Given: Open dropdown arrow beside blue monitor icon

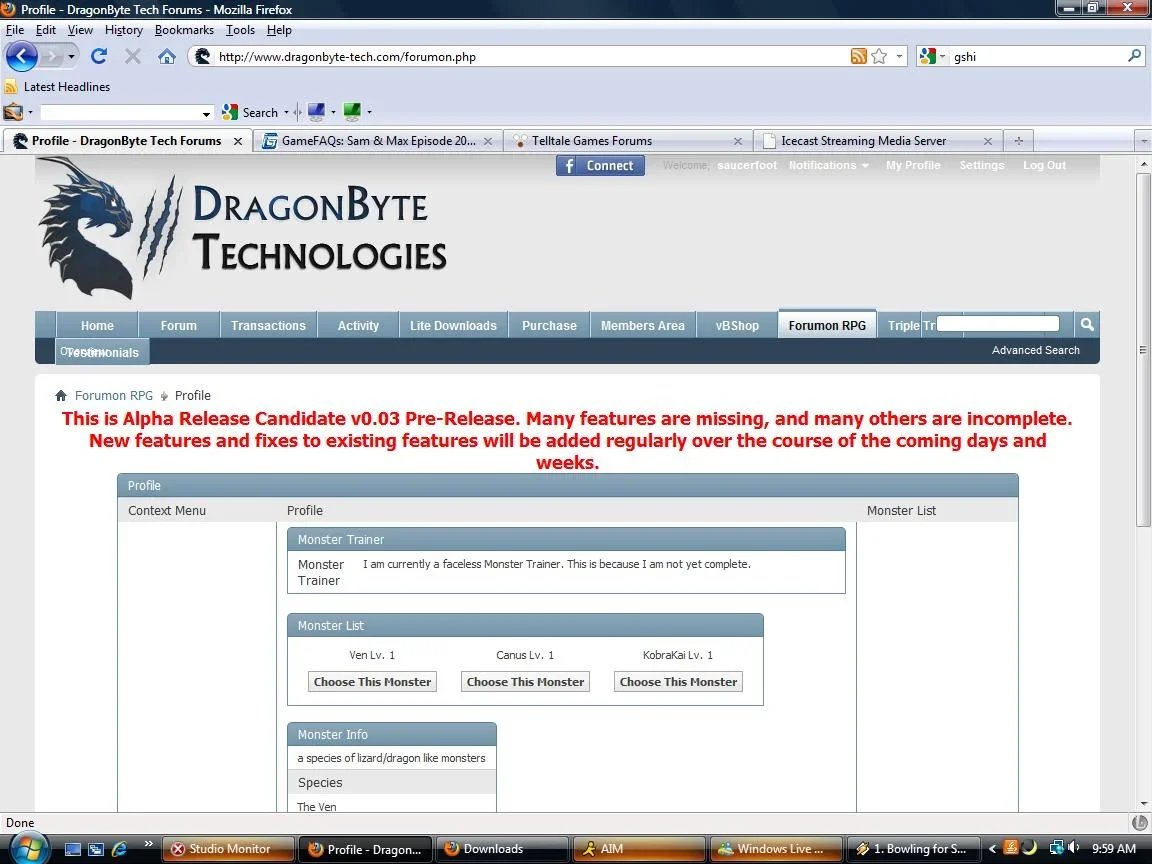Looking at the screenshot, I should pos(333,112).
